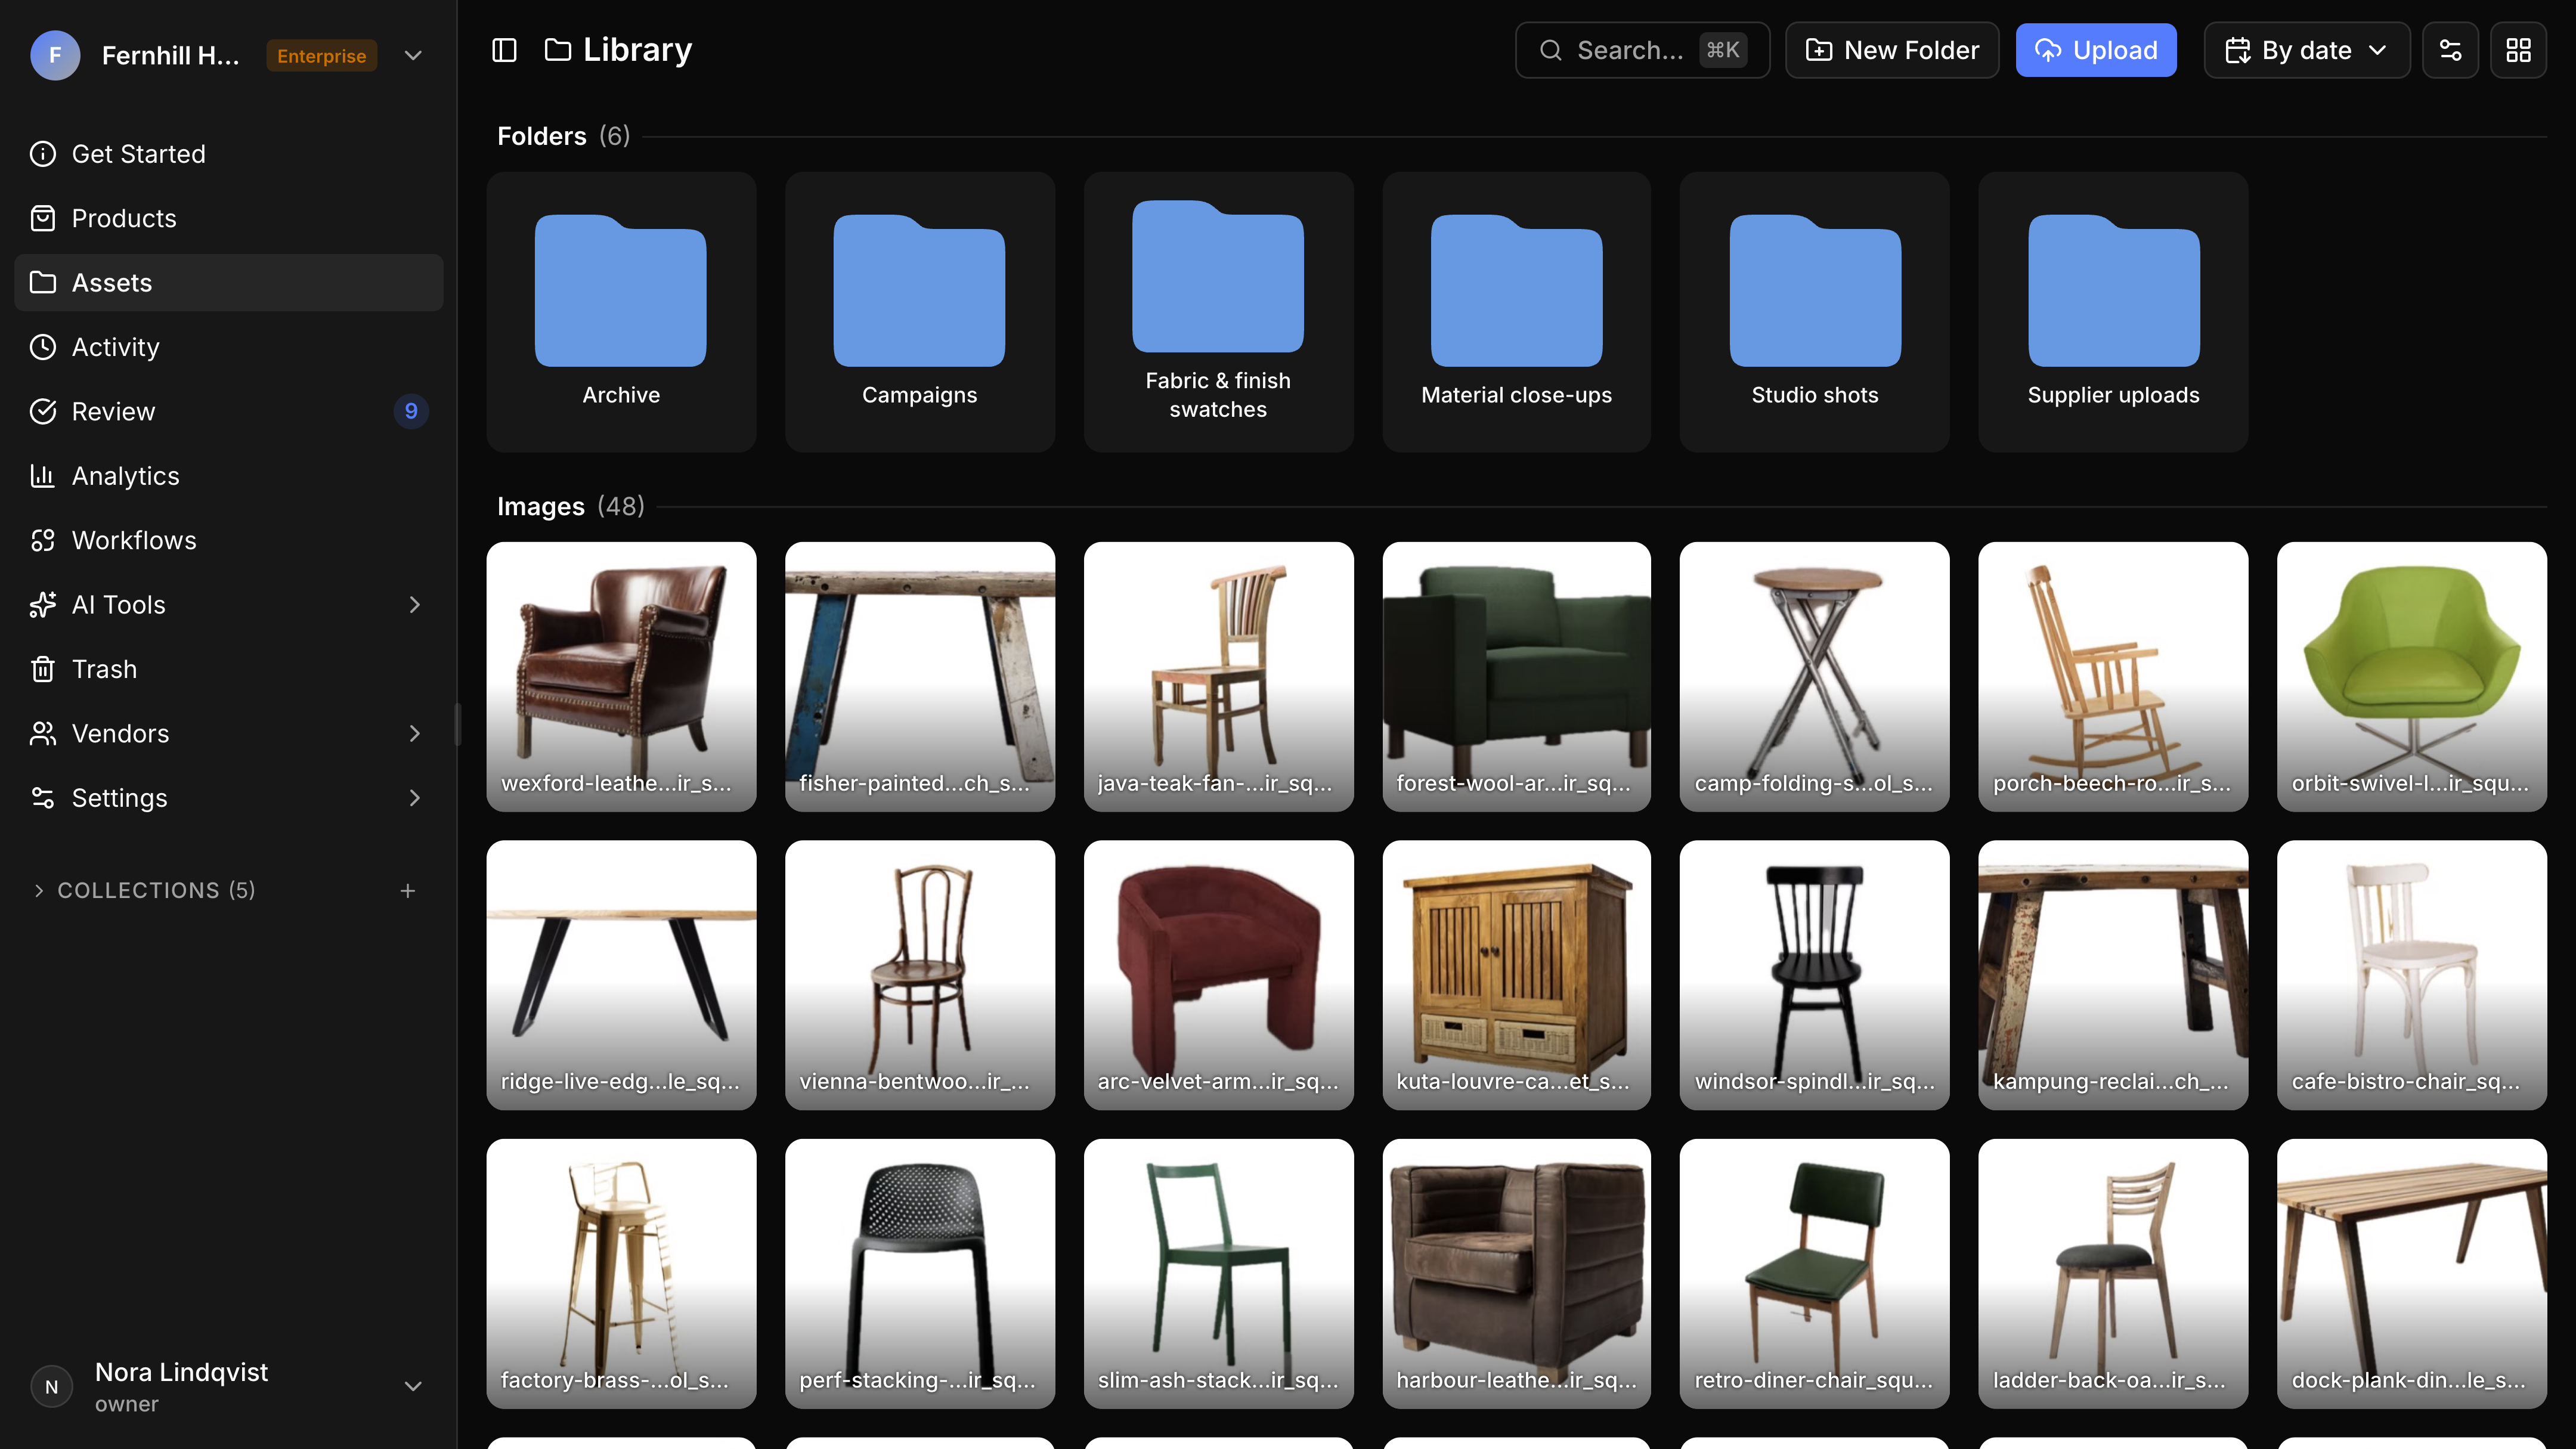Screen dimensions: 2576x1449
Task: Click the Settings sliders icon in sidebar
Action: (43, 798)
